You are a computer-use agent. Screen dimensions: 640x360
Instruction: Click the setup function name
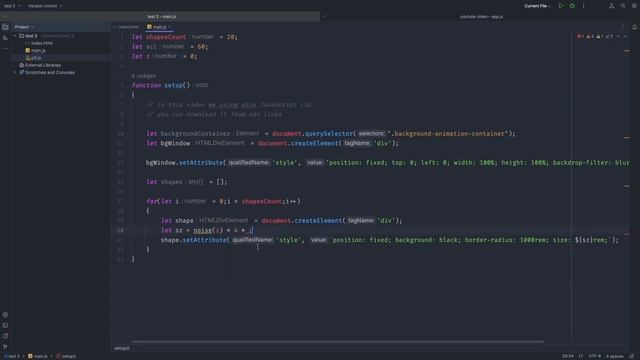coord(173,85)
